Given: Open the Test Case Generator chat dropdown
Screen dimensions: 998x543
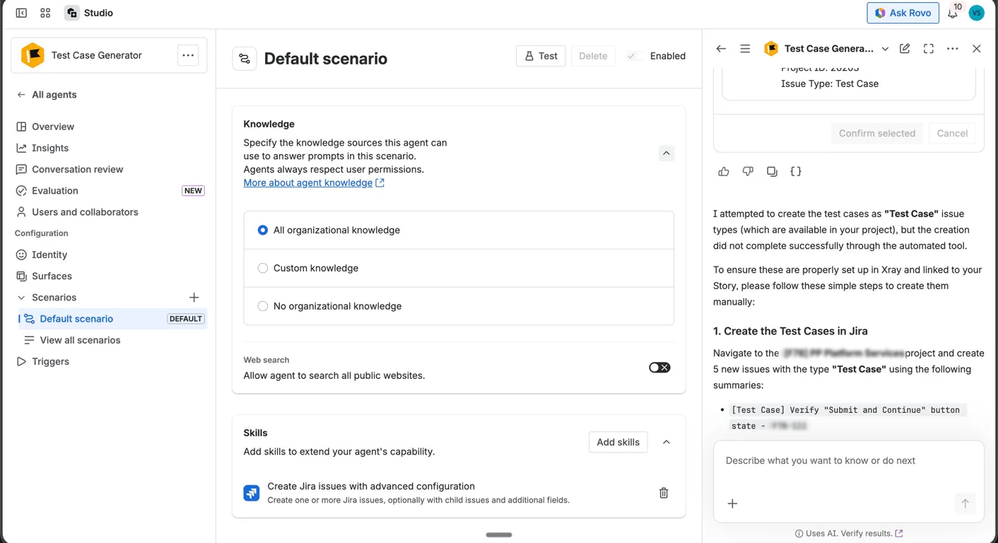Looking at the screenshot, I should pos(885,49).
